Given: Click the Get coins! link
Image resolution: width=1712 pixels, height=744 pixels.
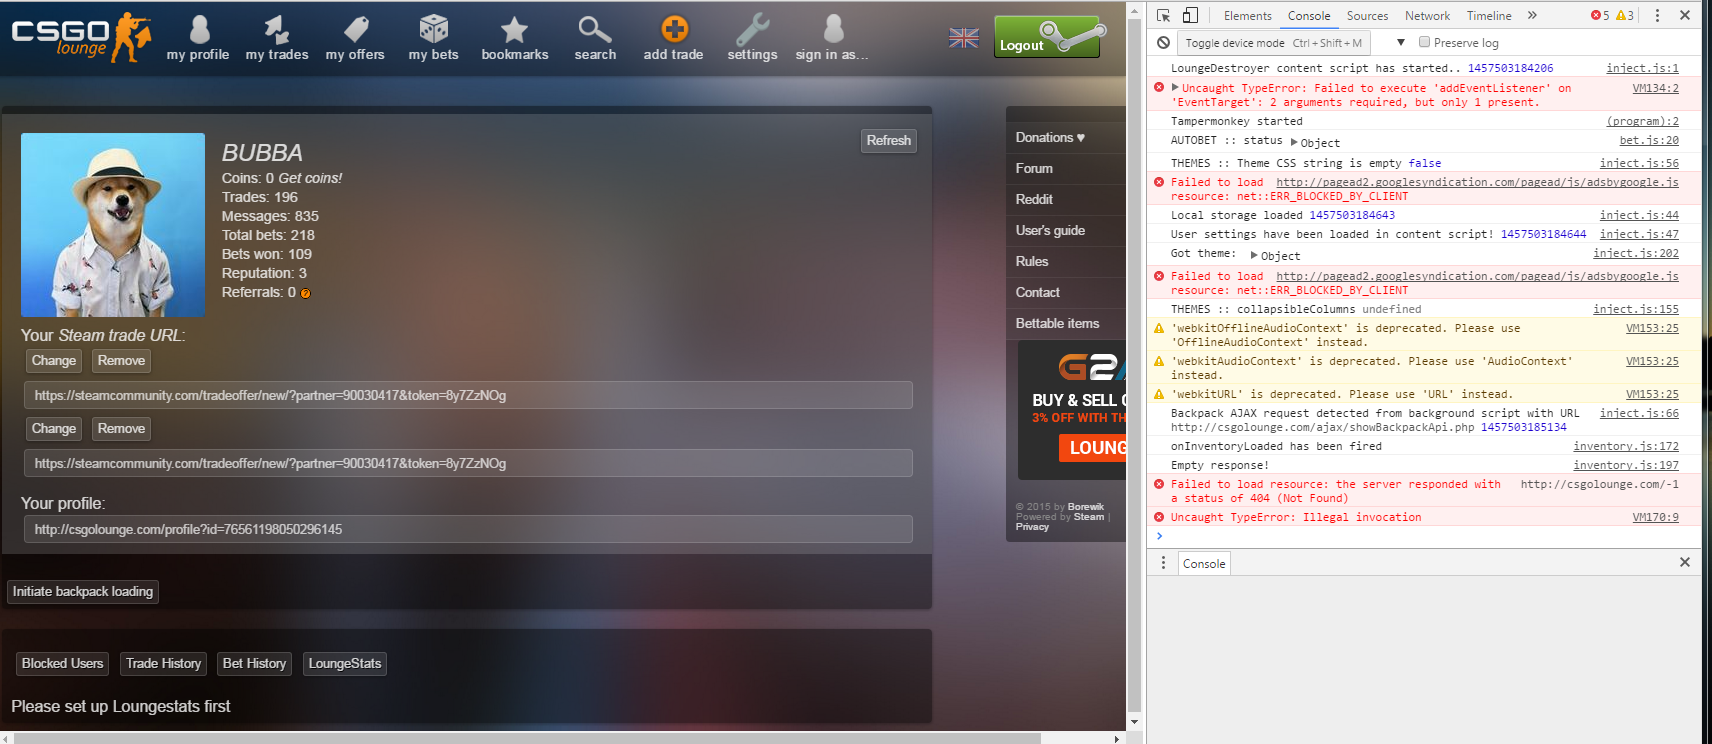Looking at the screenshot, I should pos(310,178).
